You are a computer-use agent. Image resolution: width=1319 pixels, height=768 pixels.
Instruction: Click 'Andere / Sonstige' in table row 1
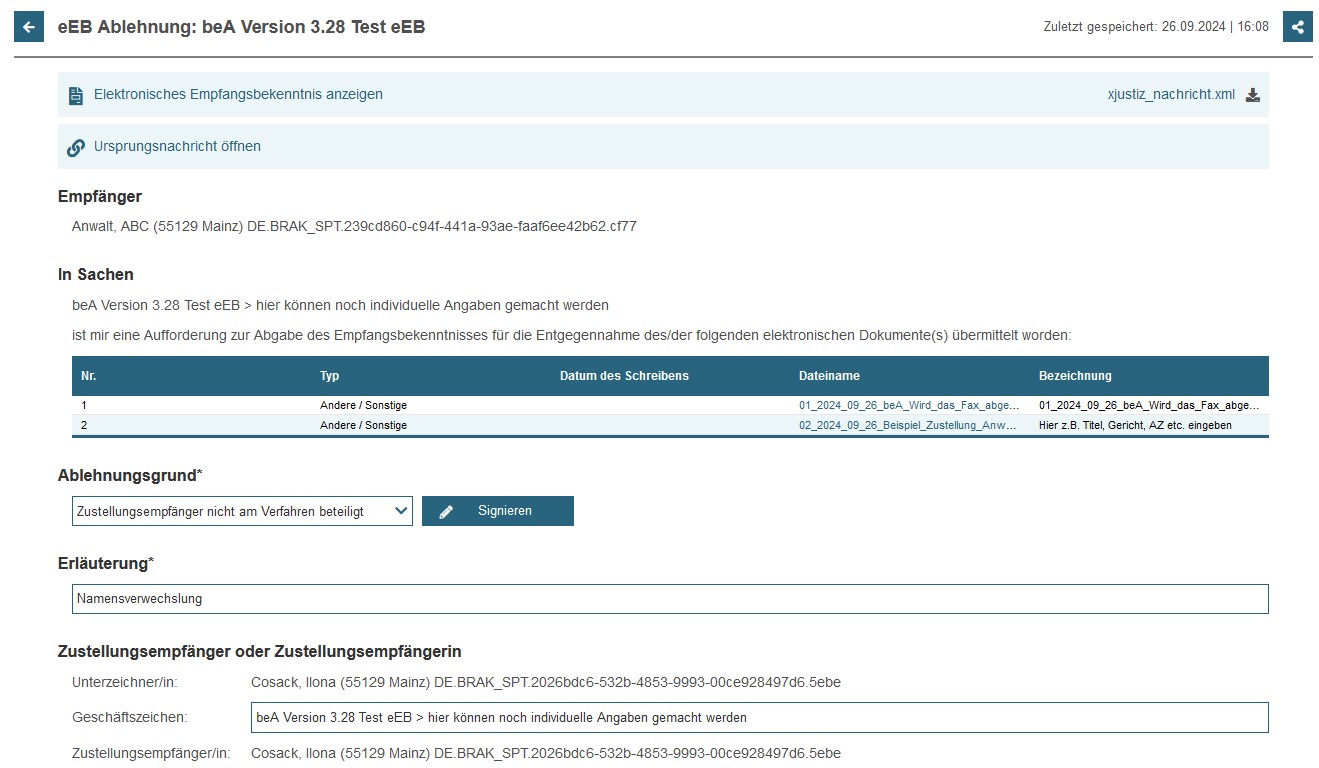363,405
